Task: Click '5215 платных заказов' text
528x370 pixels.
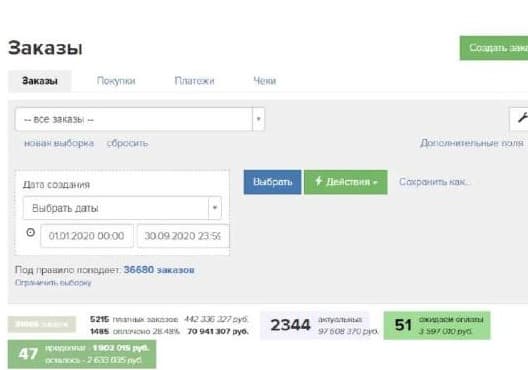Action: (134, 319)
